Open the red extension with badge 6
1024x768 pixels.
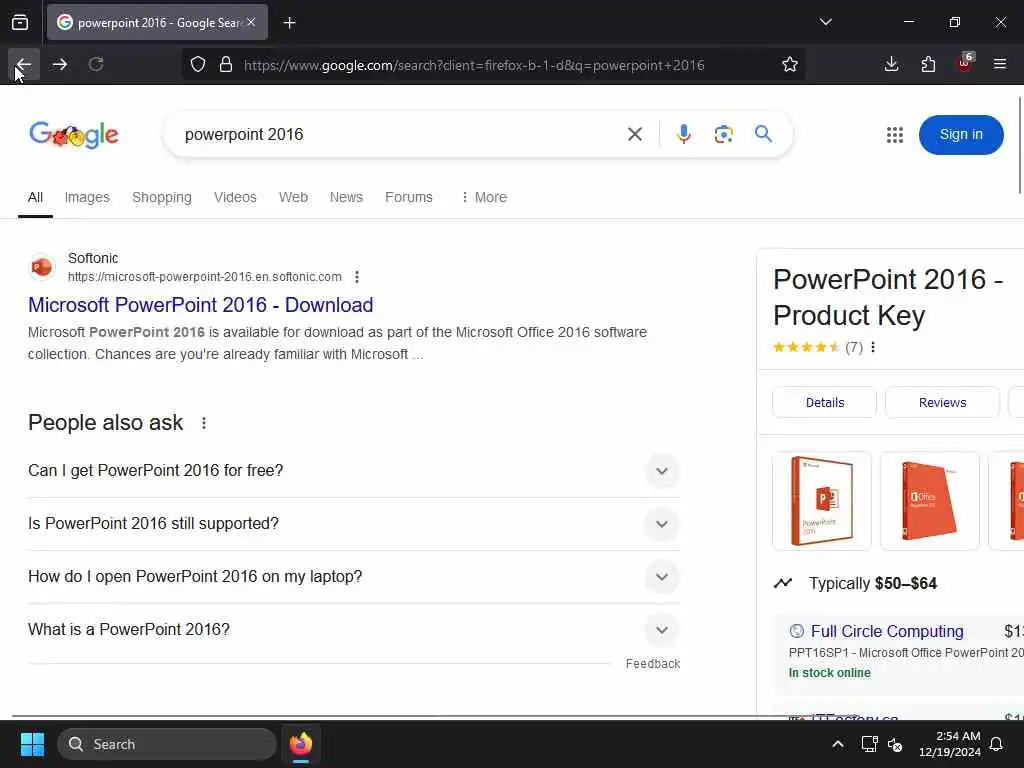click(x=965, y=63)
